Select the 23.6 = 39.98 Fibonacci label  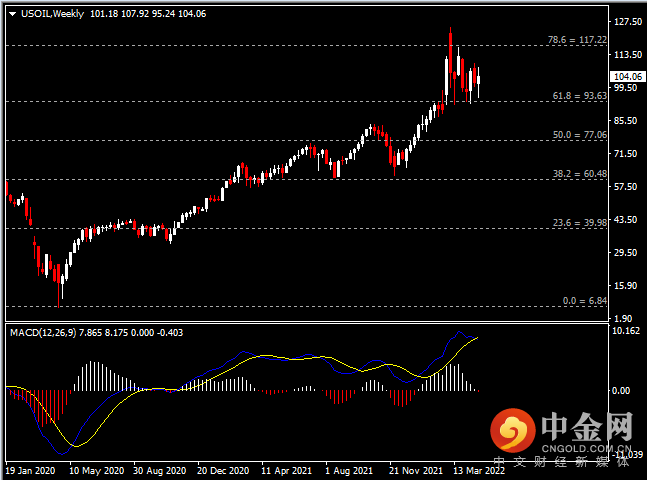[x=579, y=223]
